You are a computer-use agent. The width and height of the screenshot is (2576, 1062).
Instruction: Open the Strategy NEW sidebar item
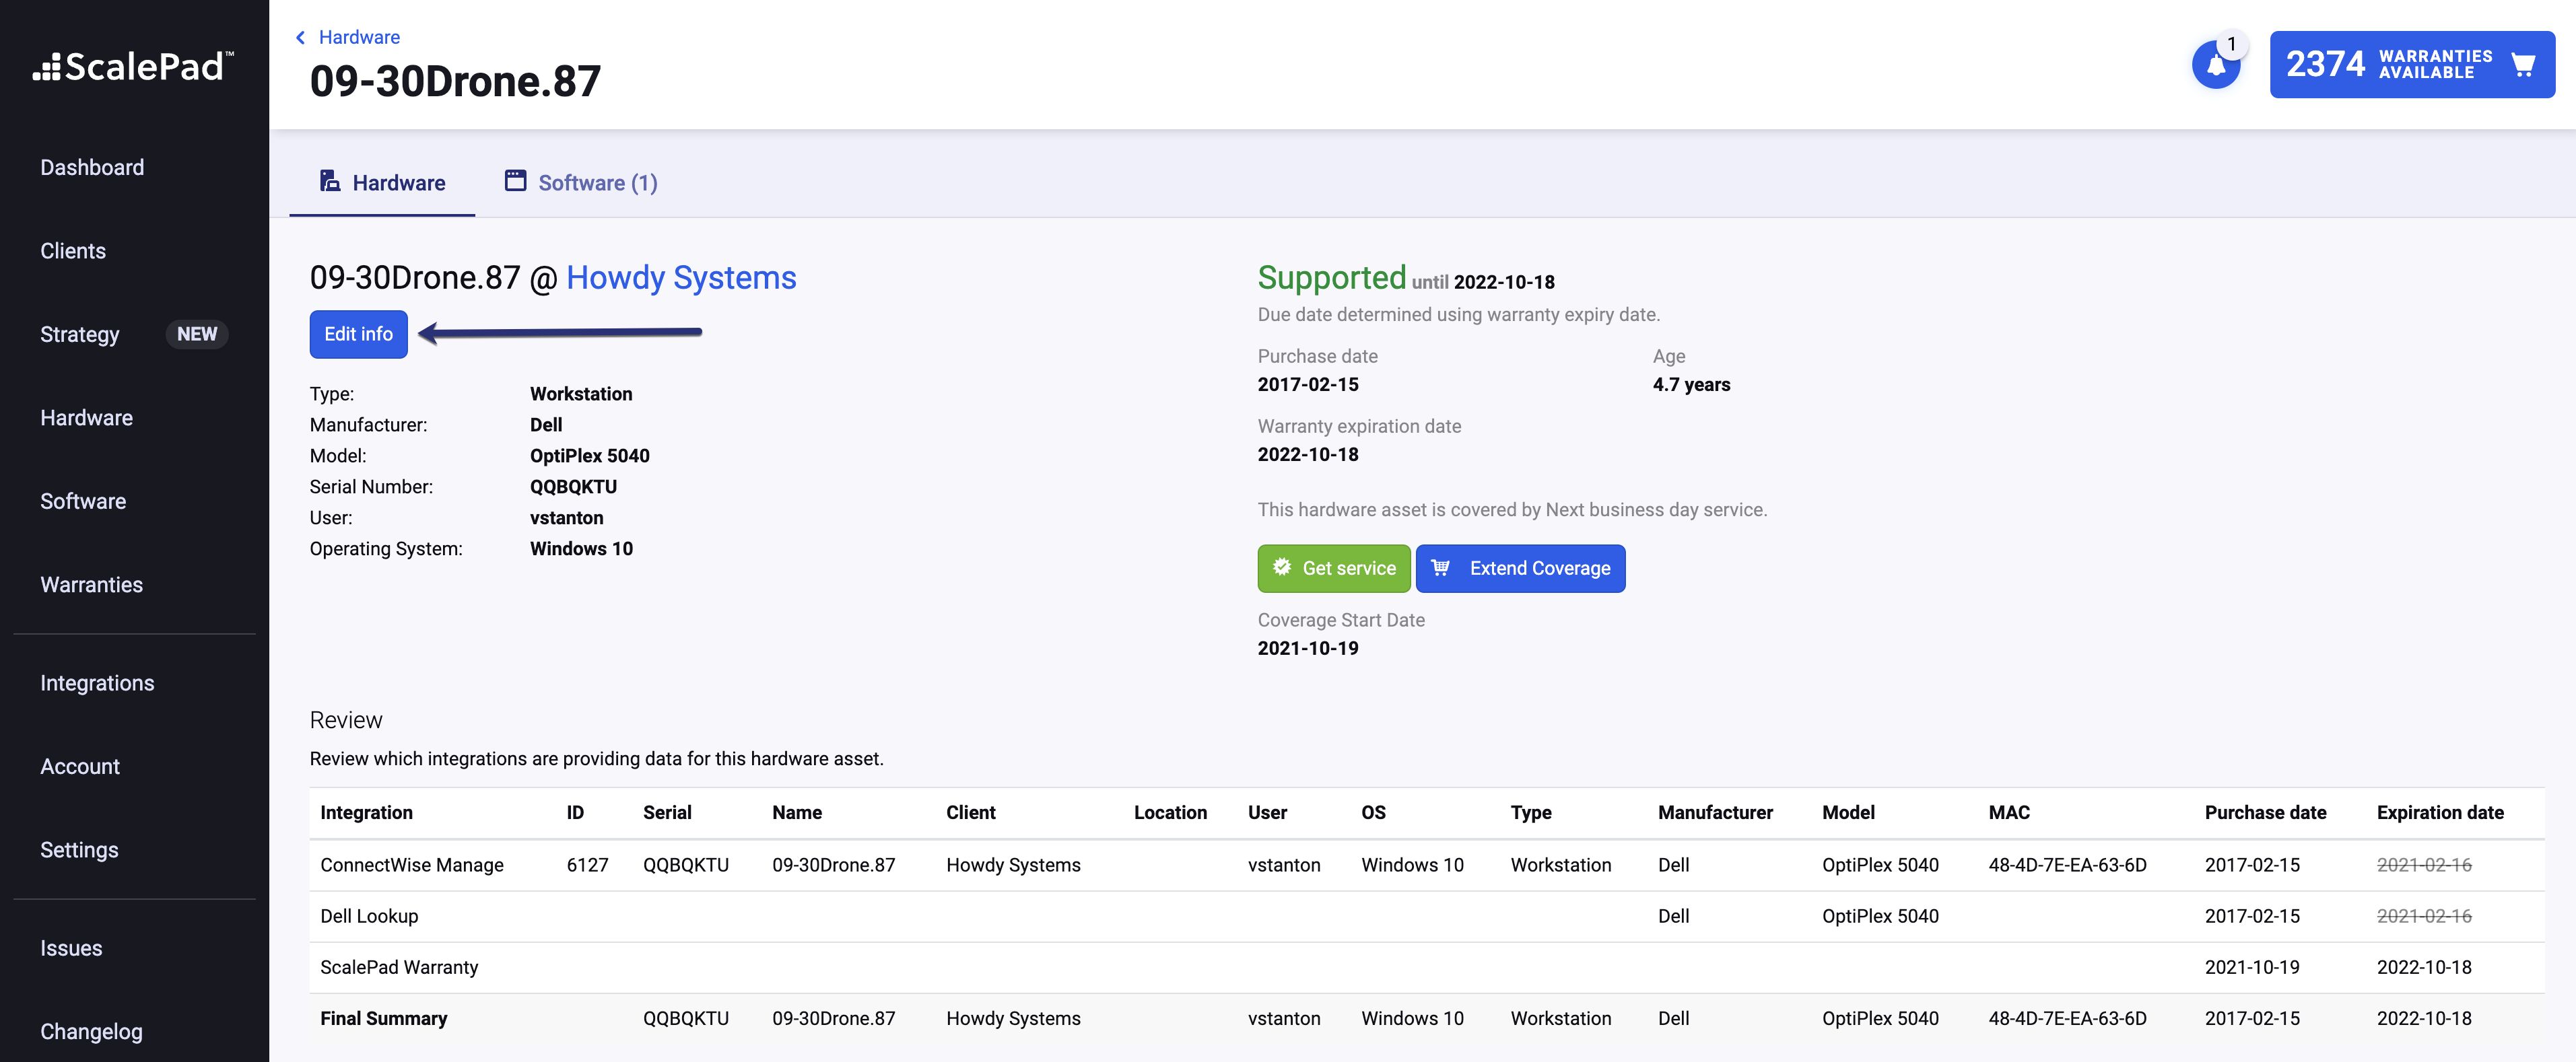pos(80,334)
